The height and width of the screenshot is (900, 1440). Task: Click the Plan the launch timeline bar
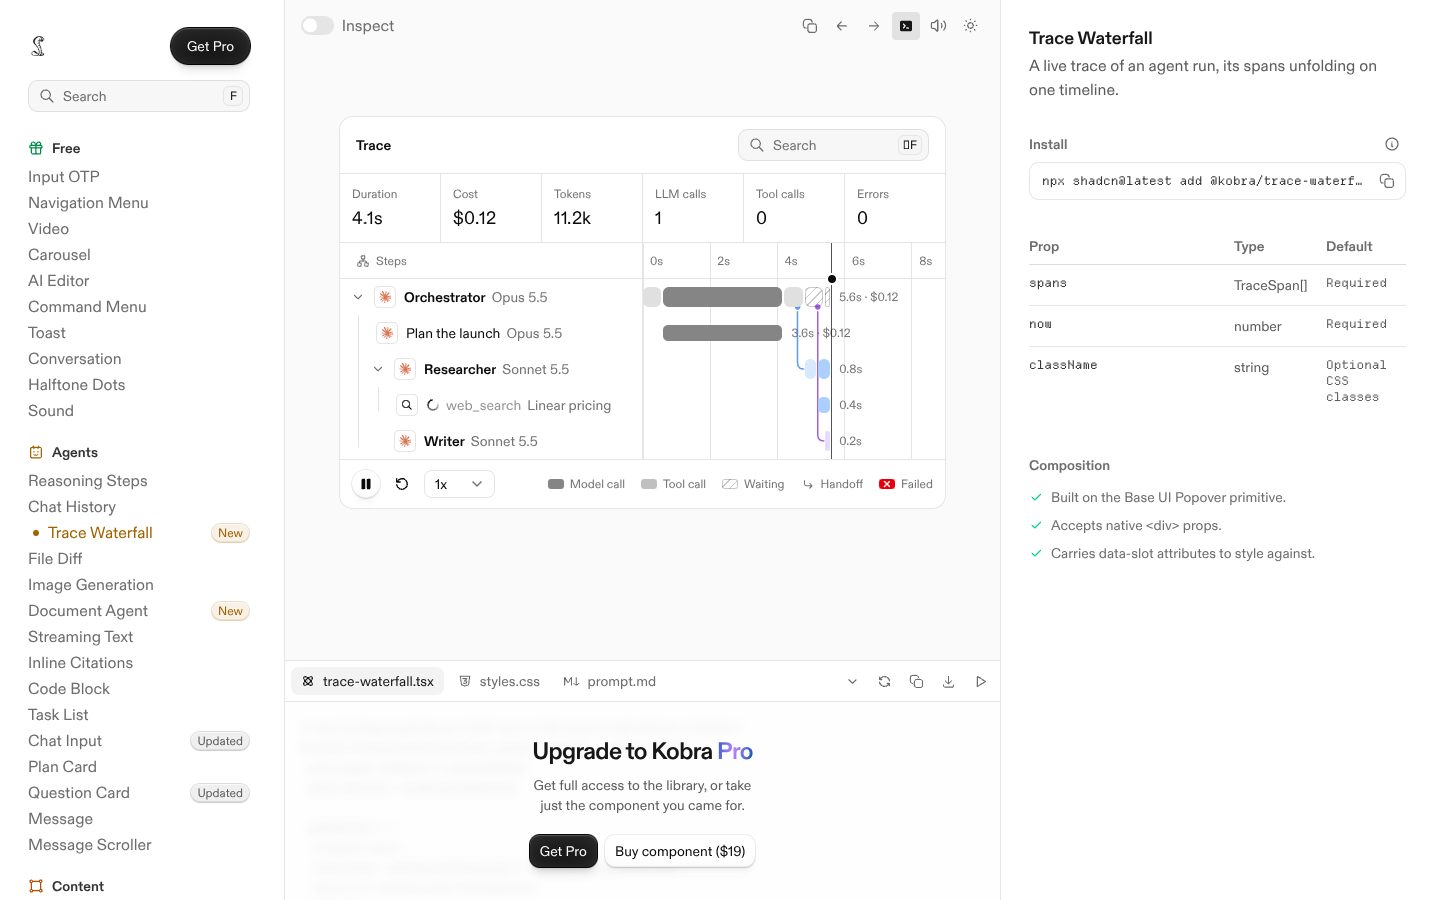[x=722, y=333]
